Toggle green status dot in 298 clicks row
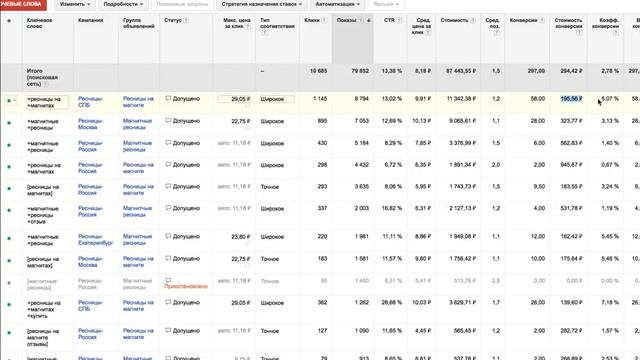This screenshot has width=640, height=360. [x=9, y=167]
